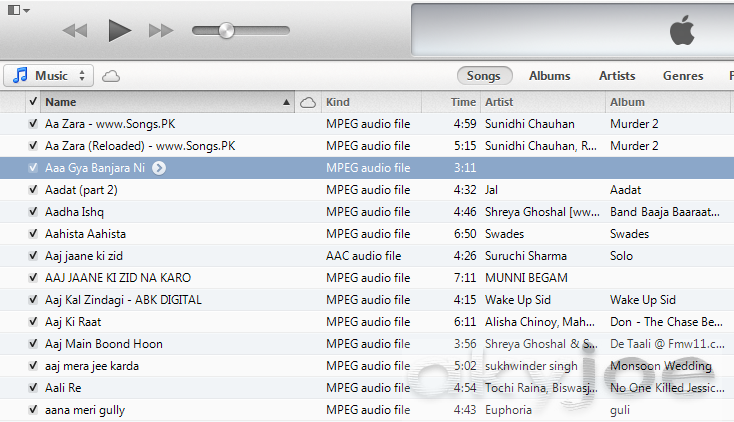
Task: Select the song aana meri gully
Action: pos(85,410)
